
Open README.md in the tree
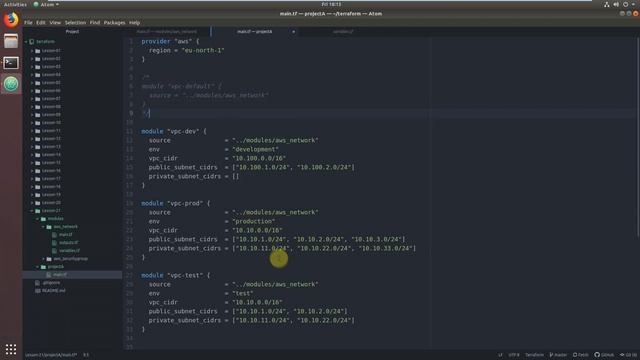(x=53, y=291)
